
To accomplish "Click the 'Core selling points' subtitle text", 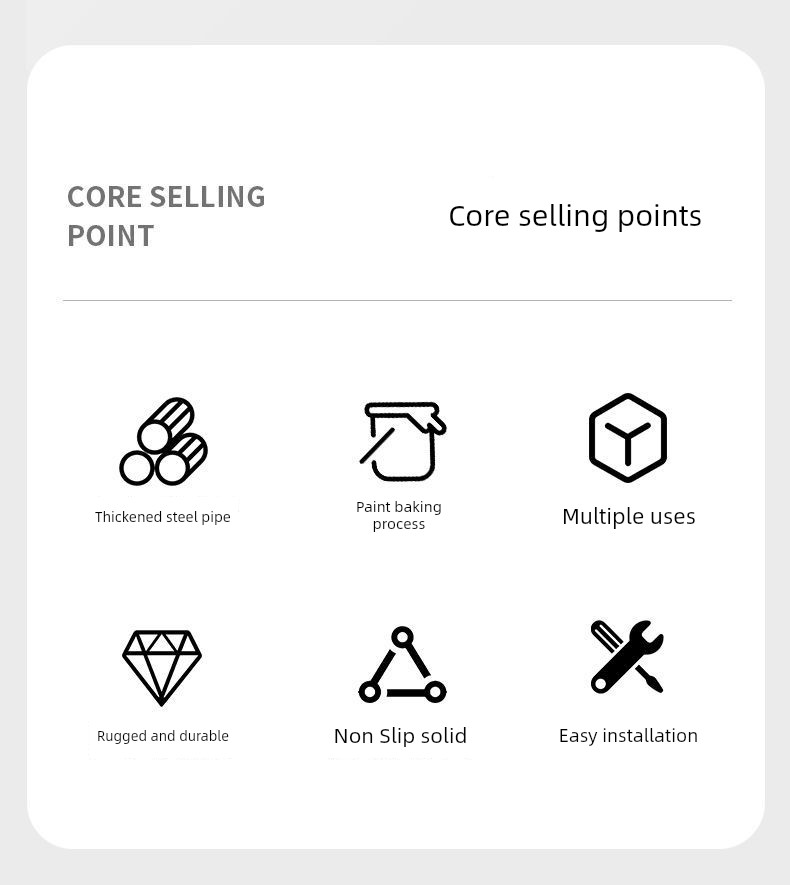I will point(574,216).
